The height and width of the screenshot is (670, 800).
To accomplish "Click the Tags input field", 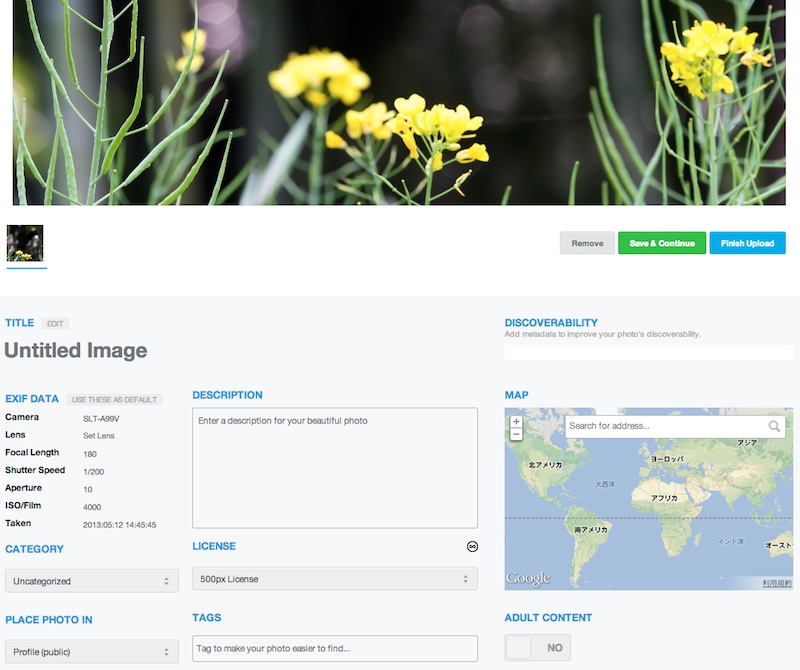I will [334, 649].
